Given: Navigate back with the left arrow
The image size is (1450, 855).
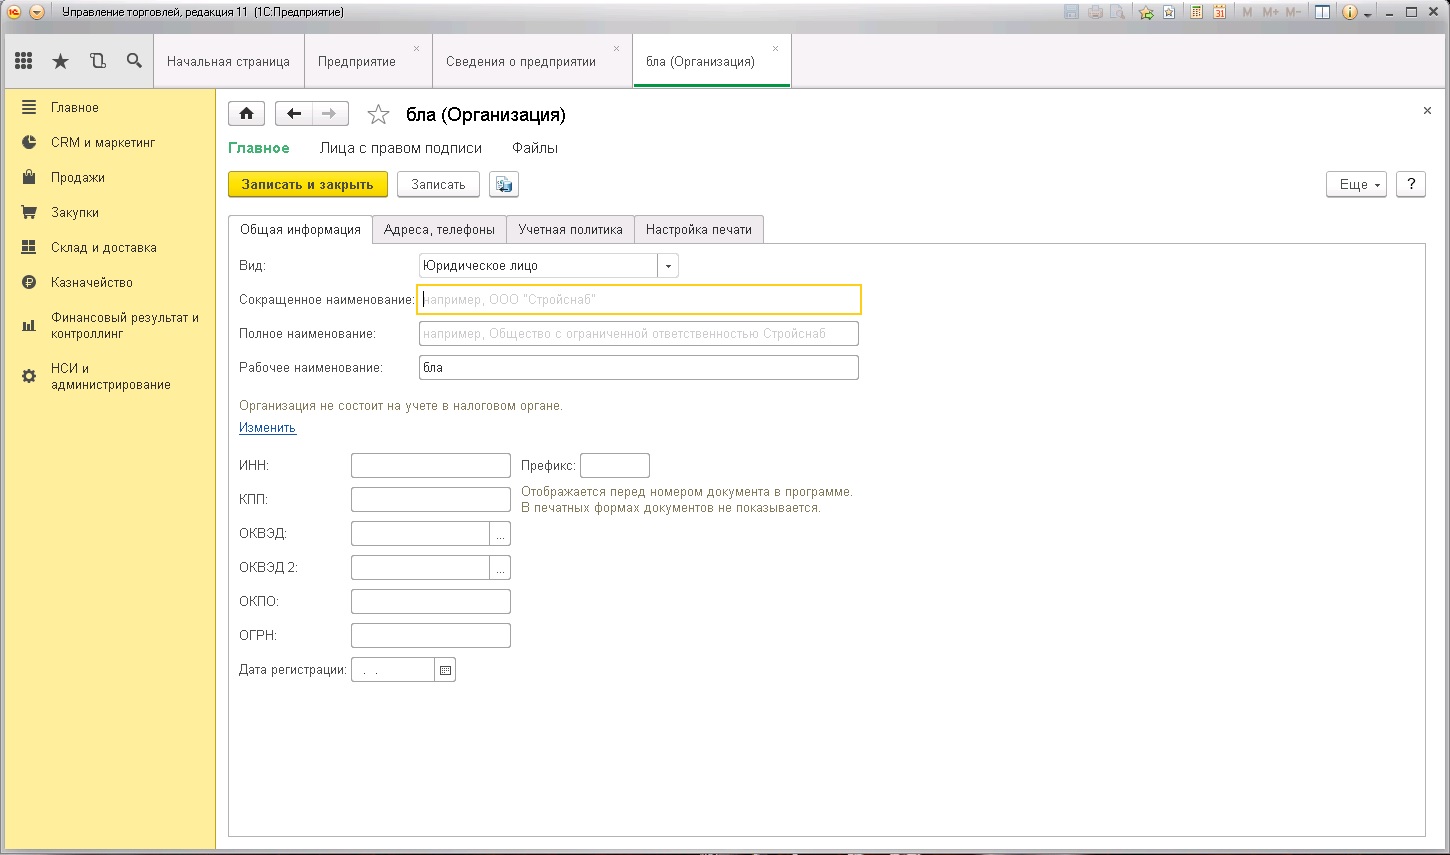Looking at the screenshot, I should click(293, 114).
